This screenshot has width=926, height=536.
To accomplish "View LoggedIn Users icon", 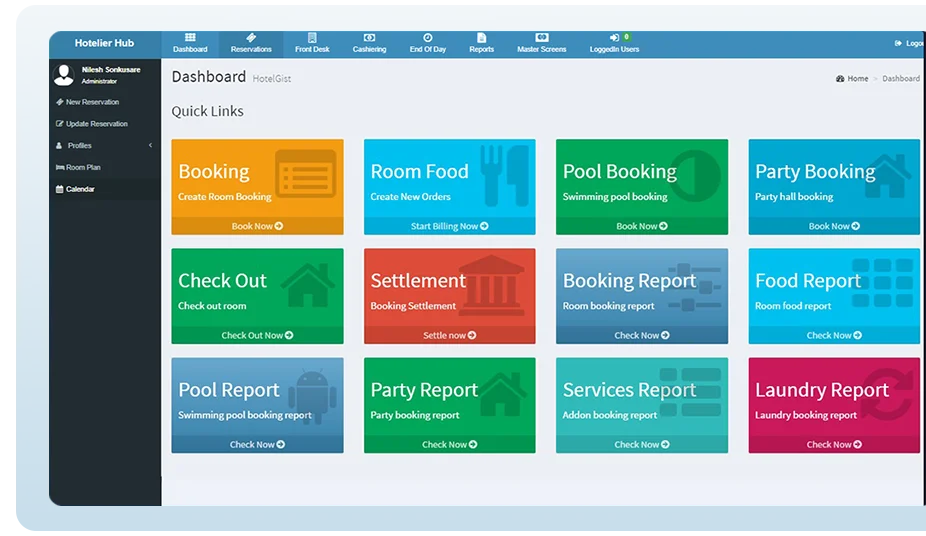I will click(x=614, y=38).
